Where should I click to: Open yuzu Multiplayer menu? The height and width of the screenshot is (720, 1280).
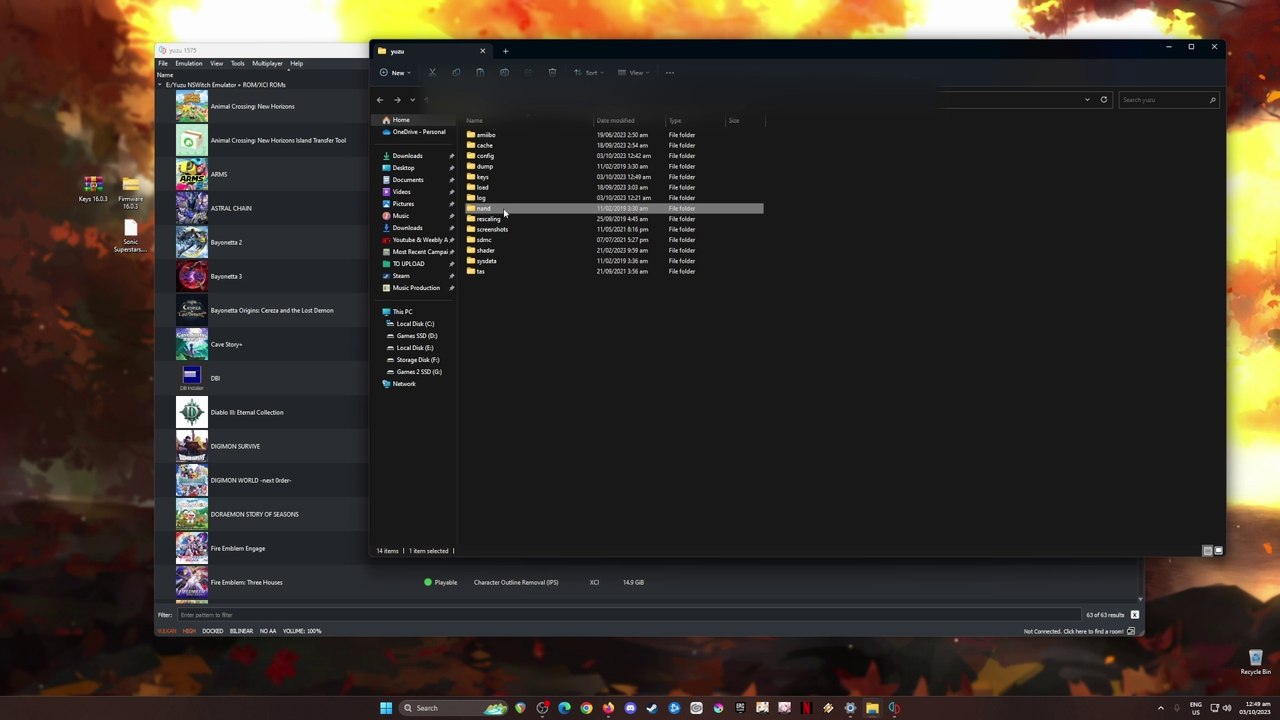click(267, 63)
